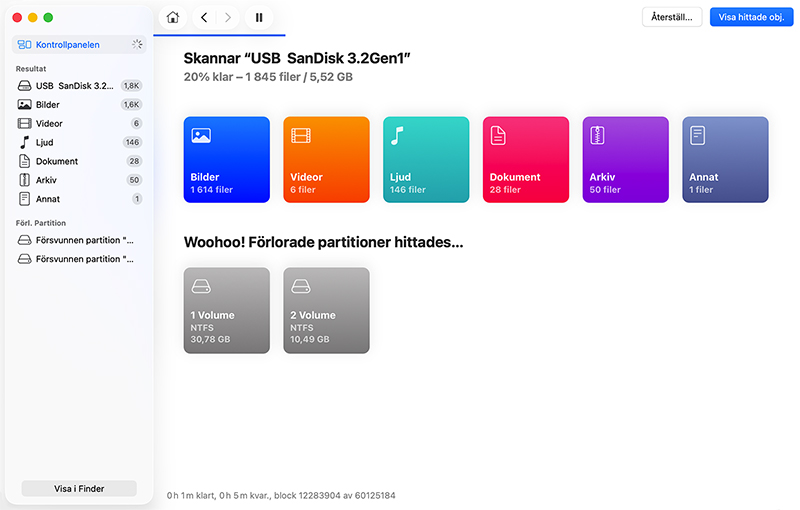Pause the scan in progress
This screenshot has width=800, height=510.
click(x=259, y=17)
